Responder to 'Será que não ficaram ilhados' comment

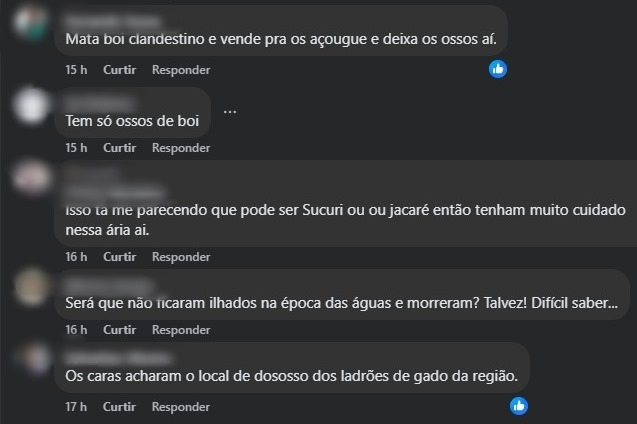pos(181,330)
